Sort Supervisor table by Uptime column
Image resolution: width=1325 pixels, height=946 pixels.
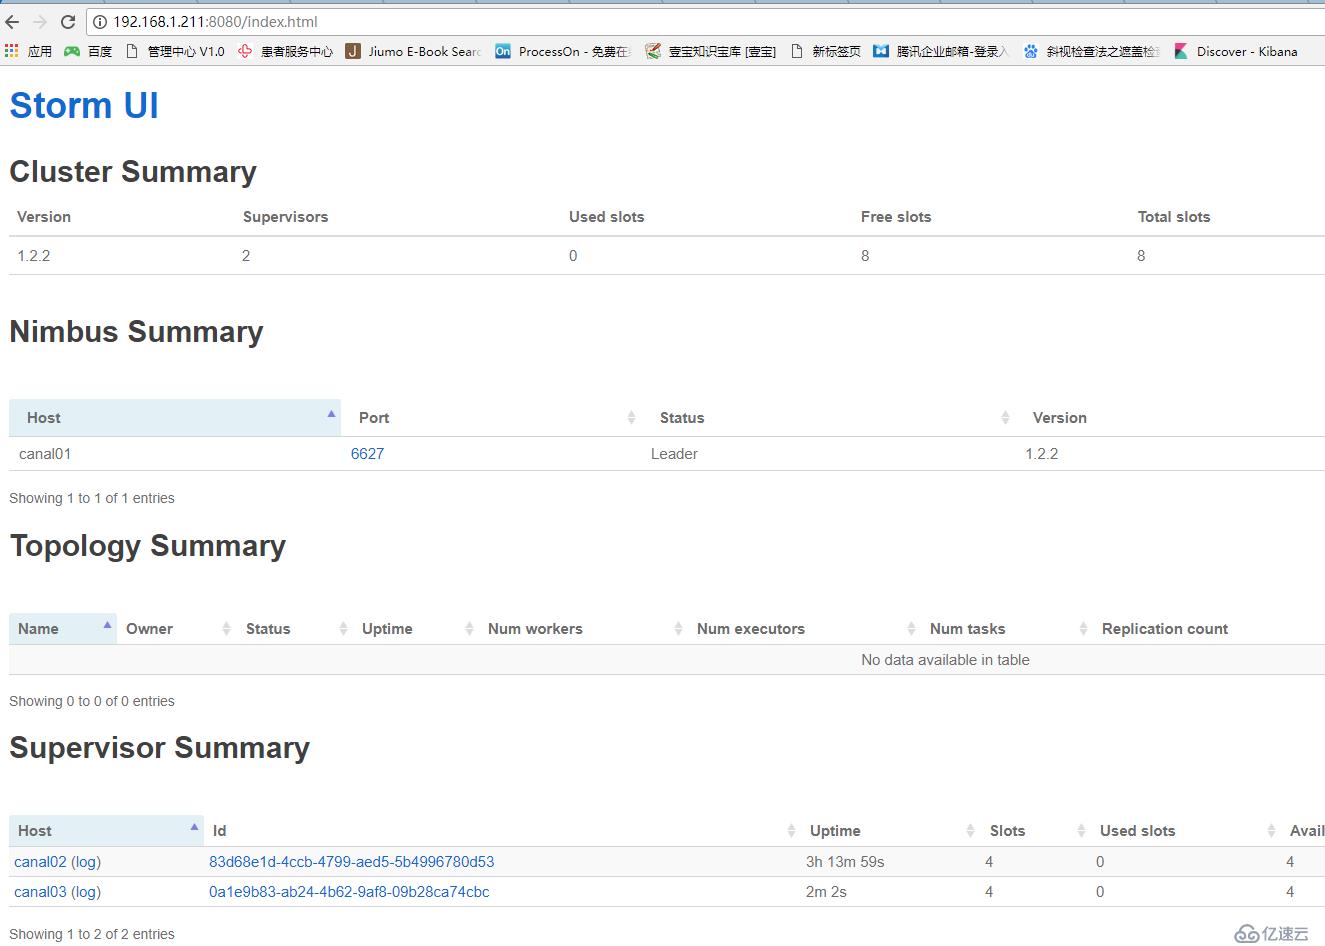tap(891, 830)
